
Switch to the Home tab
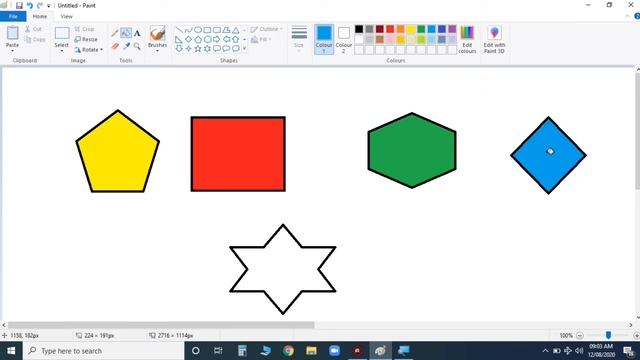click(40, 17)
